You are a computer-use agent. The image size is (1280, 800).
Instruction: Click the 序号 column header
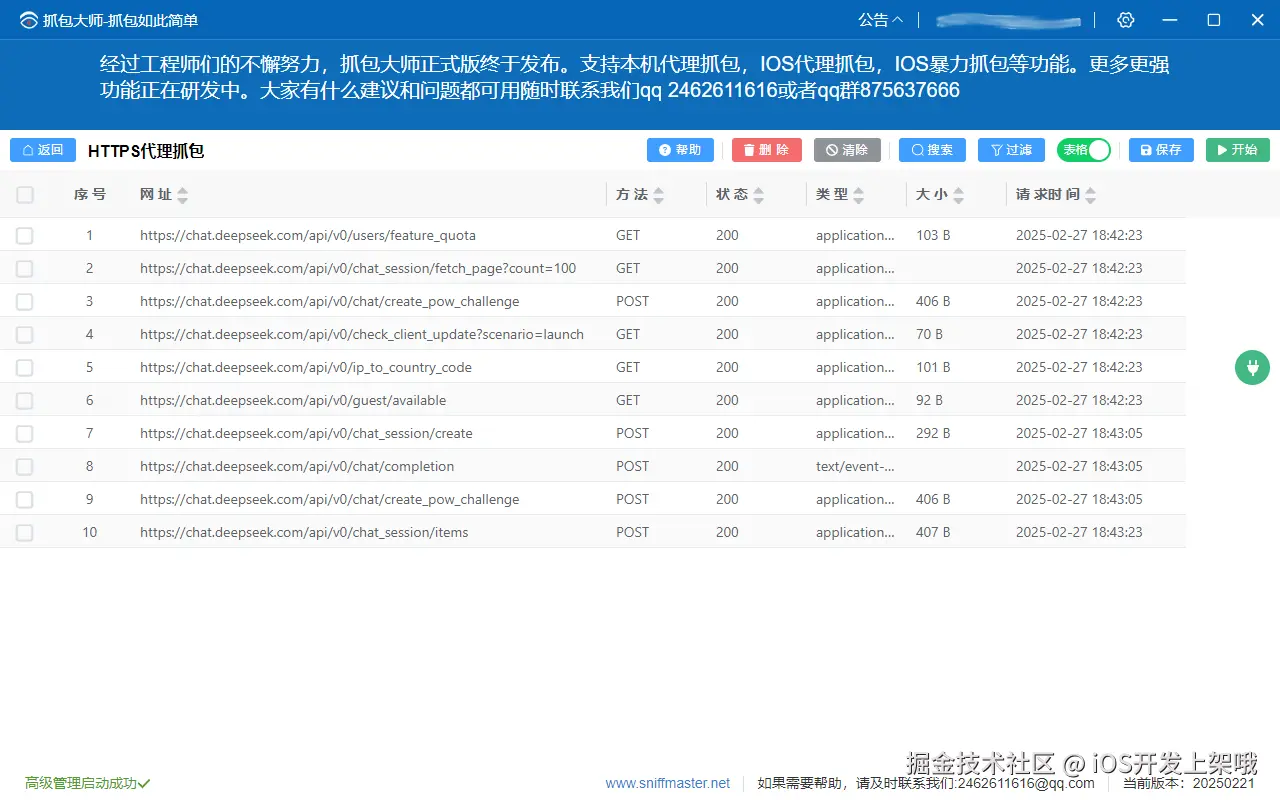click(x=89, y=195)
